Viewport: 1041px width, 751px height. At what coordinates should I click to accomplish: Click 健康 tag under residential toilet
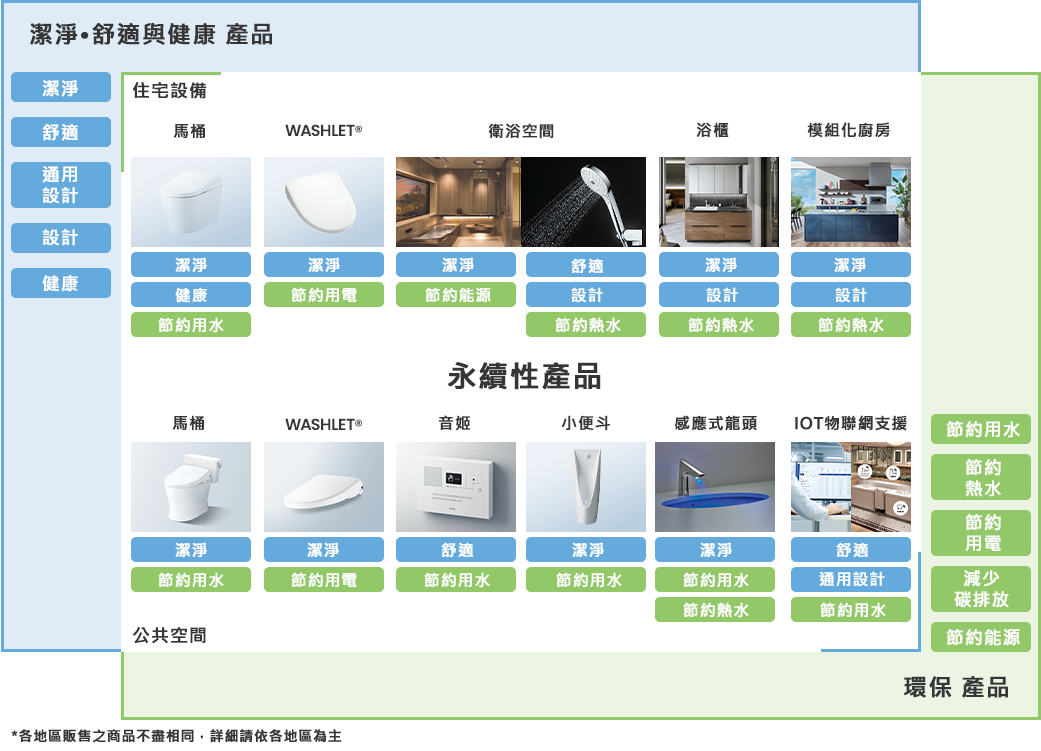pyautogui.click(x=191, y=295)
